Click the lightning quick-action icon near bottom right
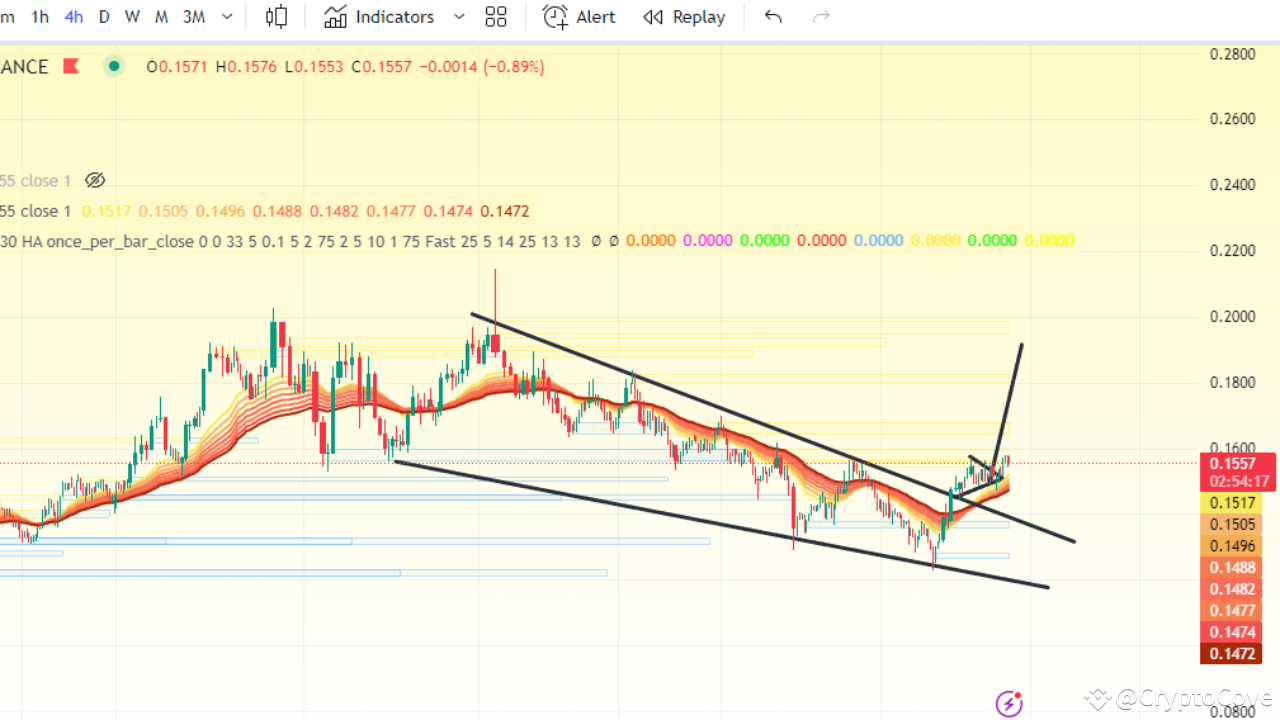The height and width of the screenshot is (720, 1280). pyautogui.click(x=1009, y=704)
